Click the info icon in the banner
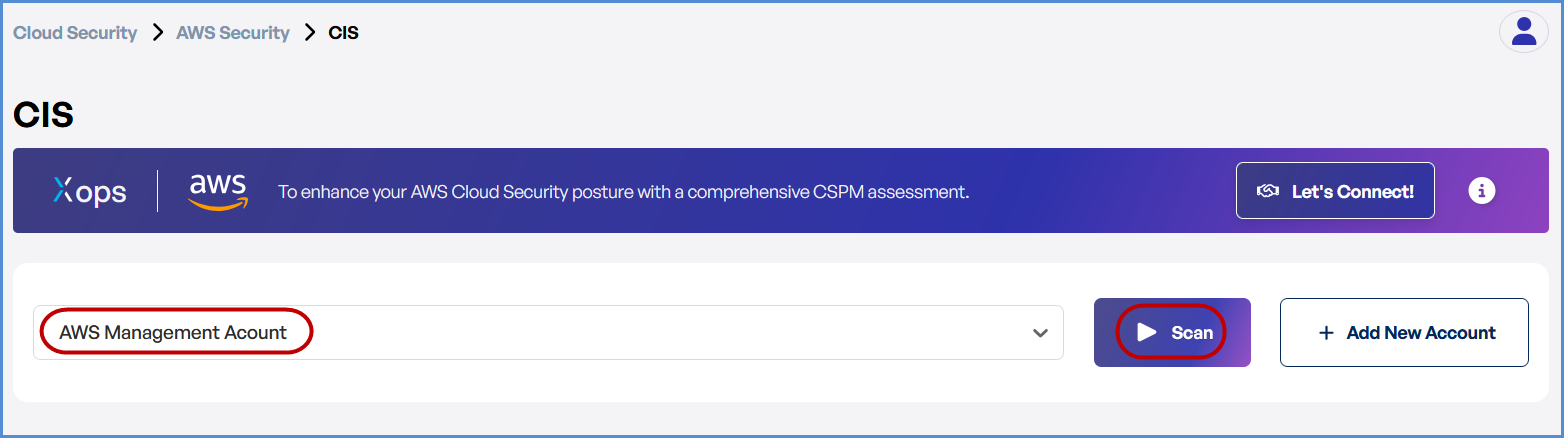 (x=1481, y=191)
